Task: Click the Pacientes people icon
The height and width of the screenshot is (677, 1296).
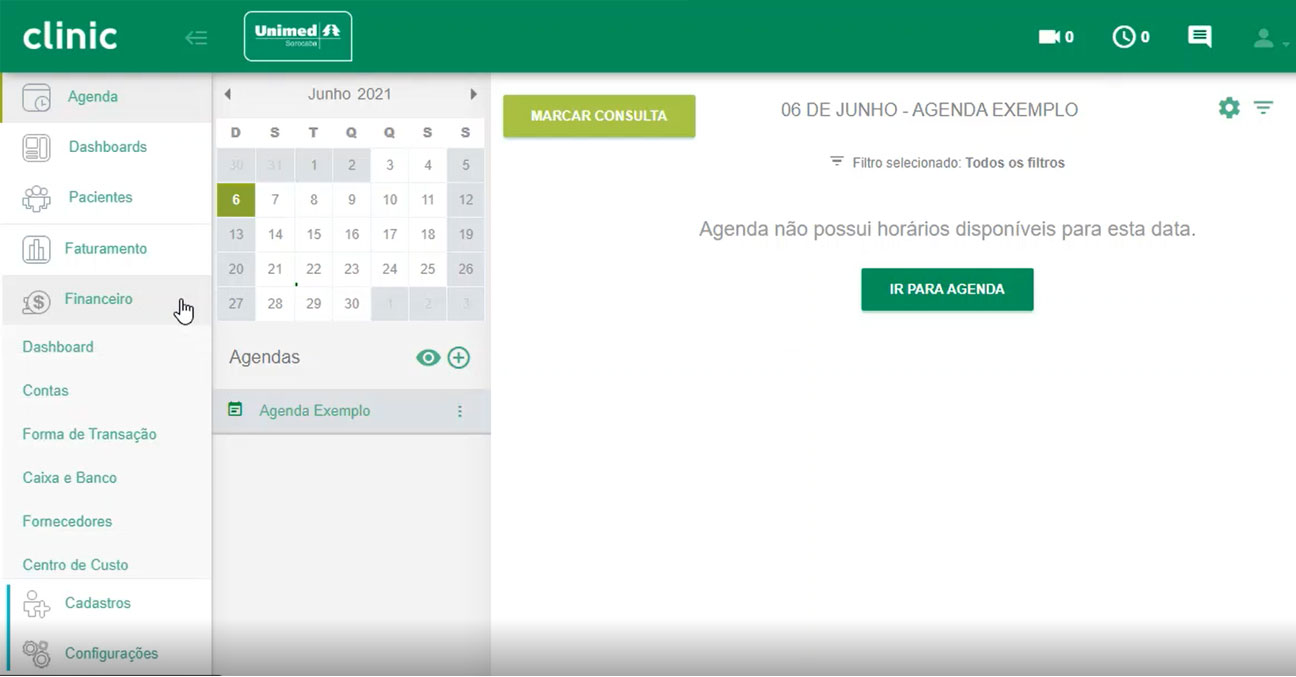Action: click(36, 198)
